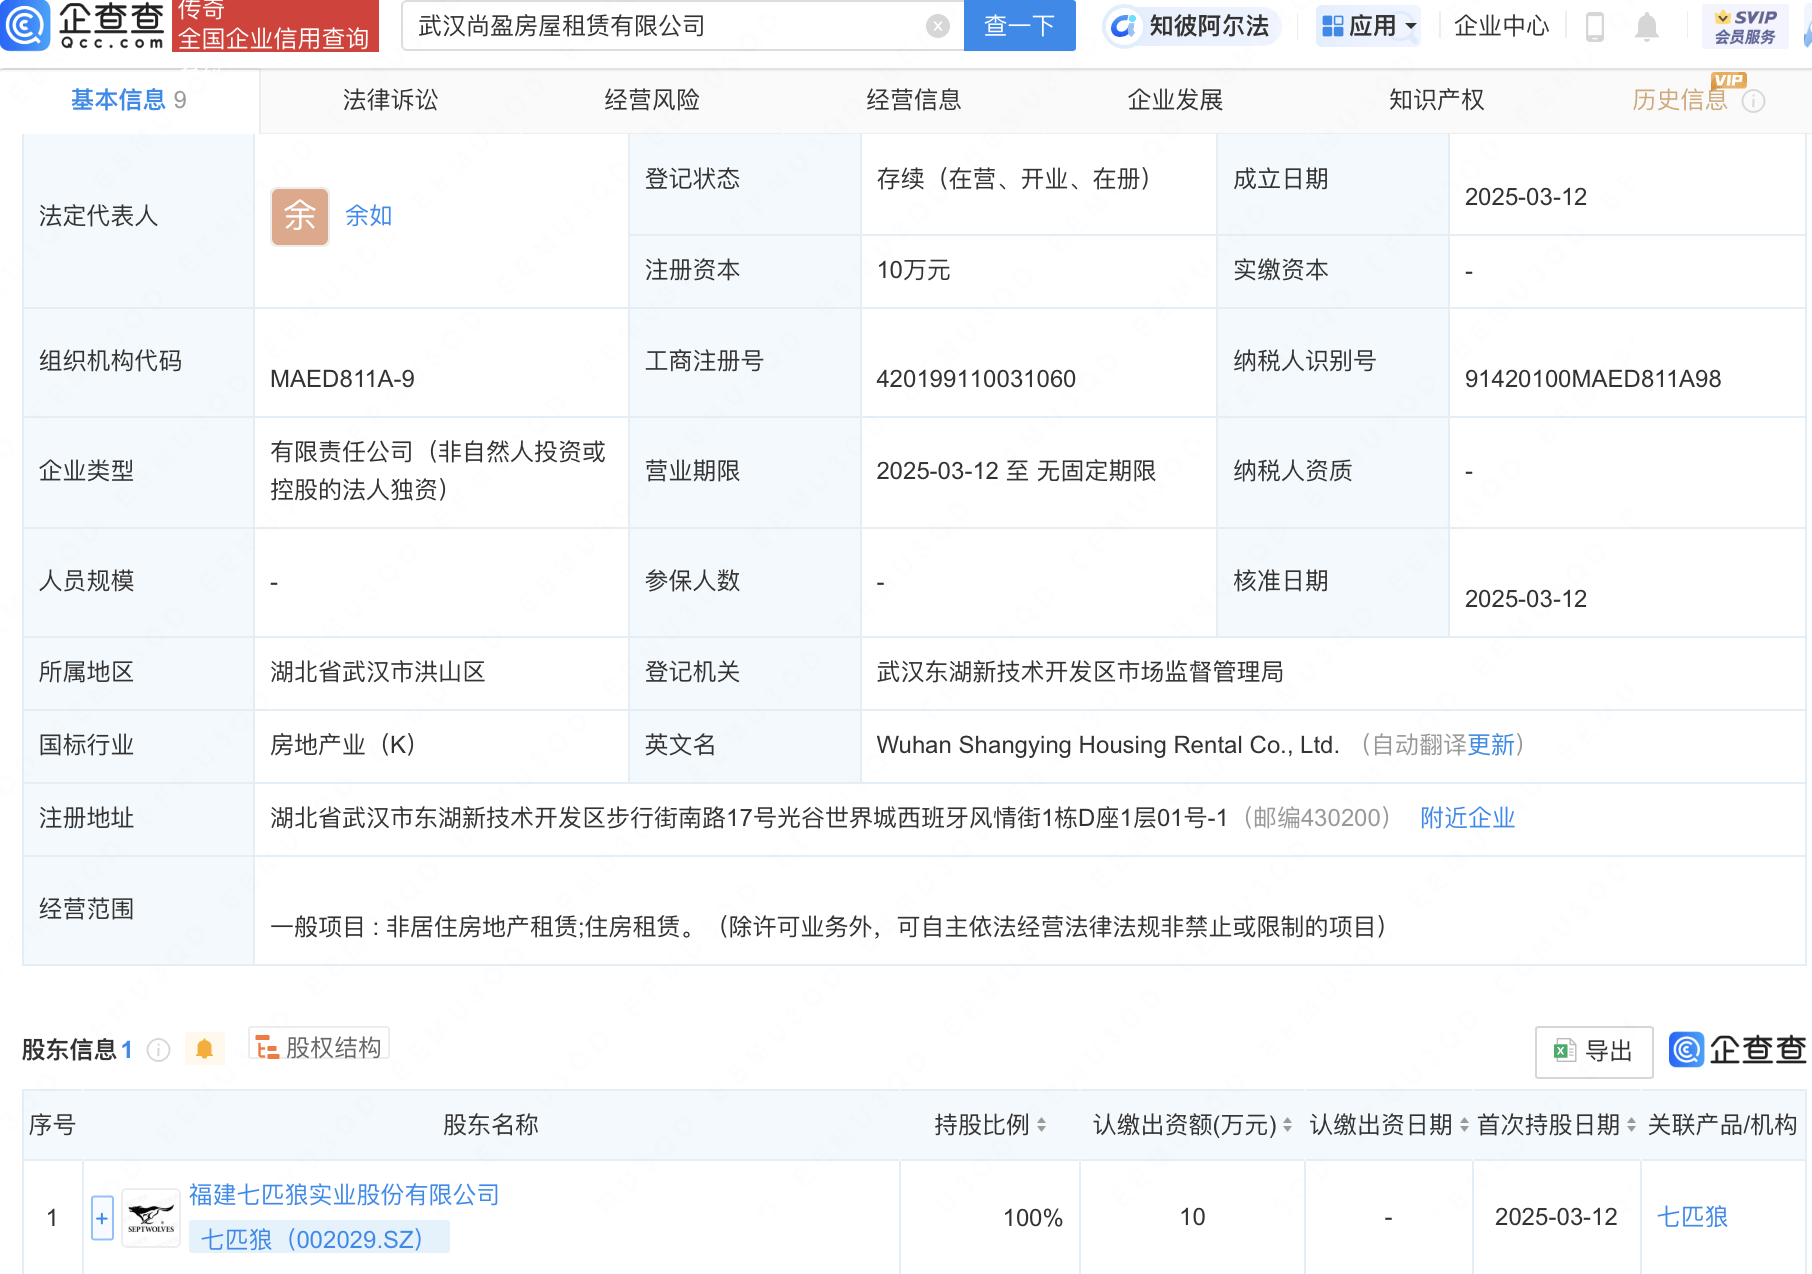Viewport: 1812px width, 1274px height.
Task: View 附近企业 nearby companies
Action: [x=1468, y=818]
